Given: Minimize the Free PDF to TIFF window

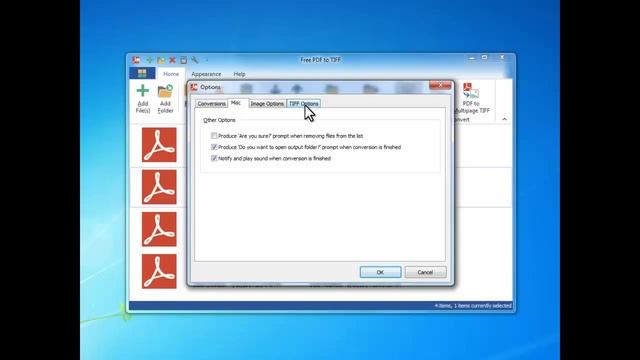Looking at the screenshot, I should click(472, 58).
